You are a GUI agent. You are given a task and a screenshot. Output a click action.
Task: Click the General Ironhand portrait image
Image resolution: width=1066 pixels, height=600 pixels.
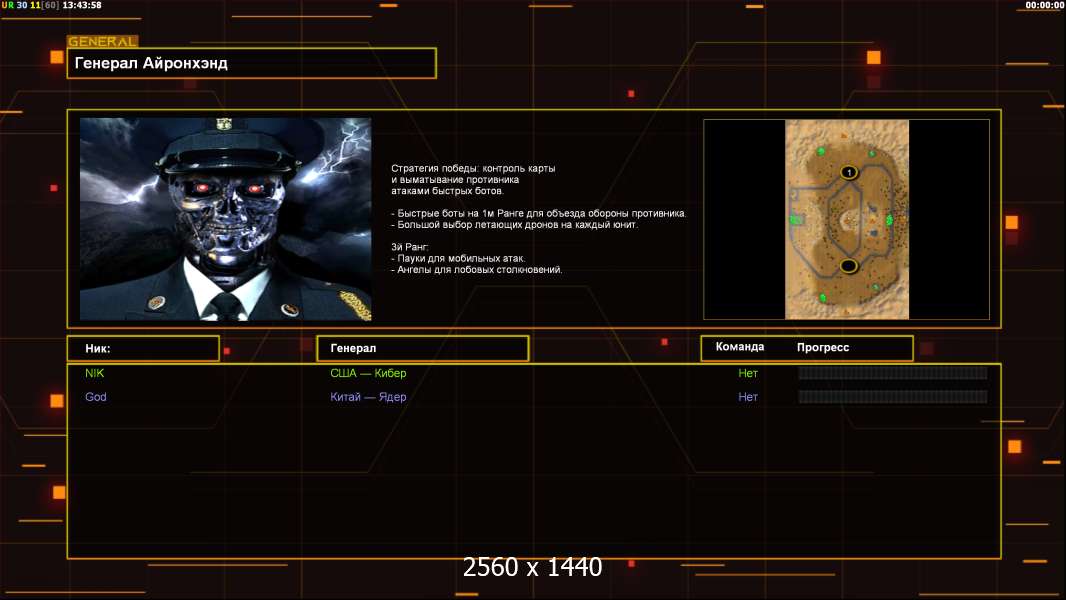226,219
